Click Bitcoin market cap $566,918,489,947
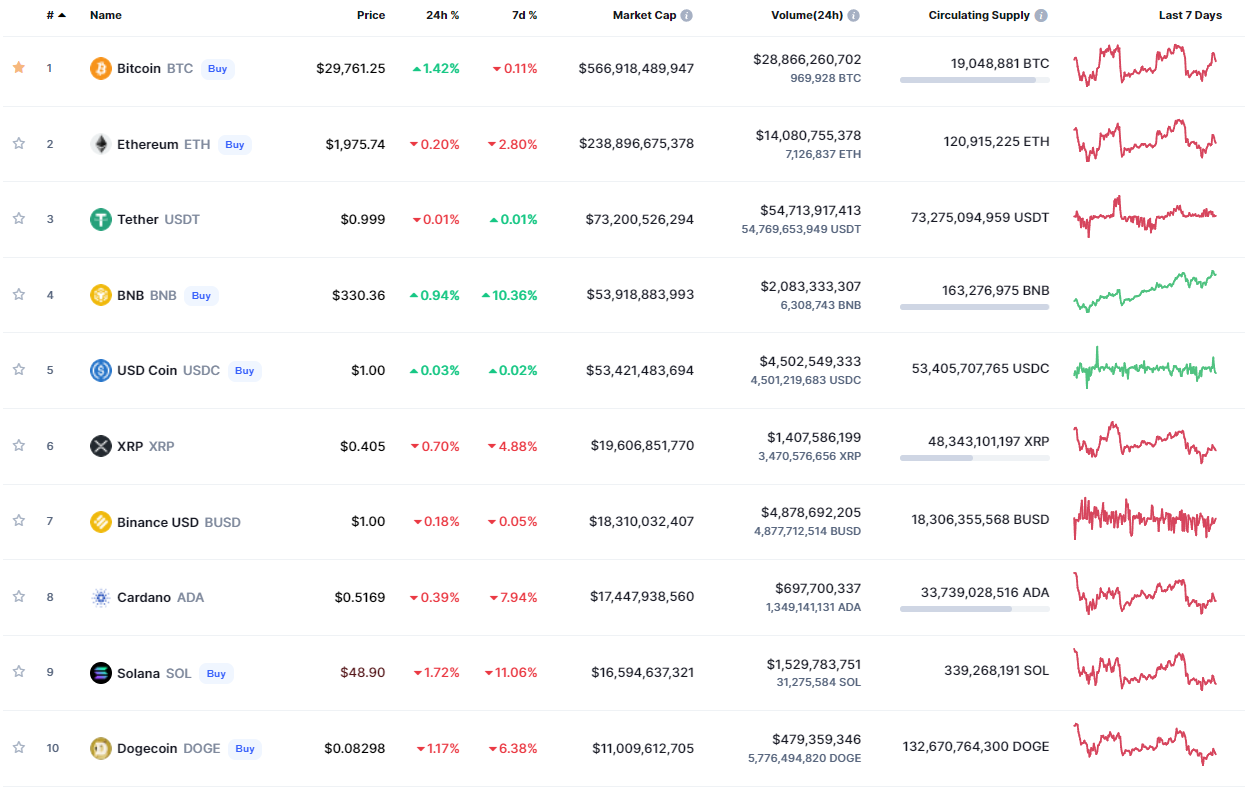The image size is (1245, 792). coord(636,68)
